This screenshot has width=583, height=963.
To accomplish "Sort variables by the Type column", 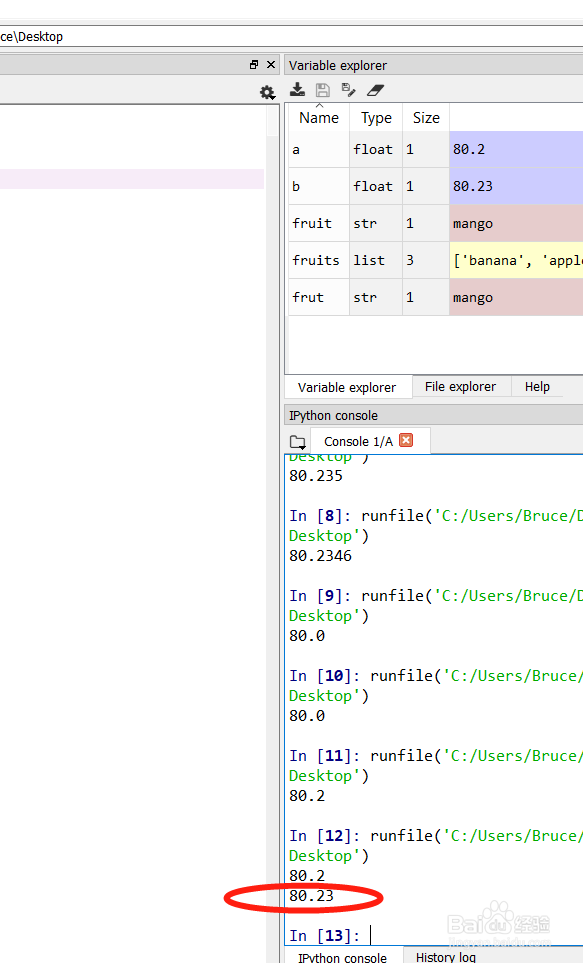I will [x=376, y=117].
